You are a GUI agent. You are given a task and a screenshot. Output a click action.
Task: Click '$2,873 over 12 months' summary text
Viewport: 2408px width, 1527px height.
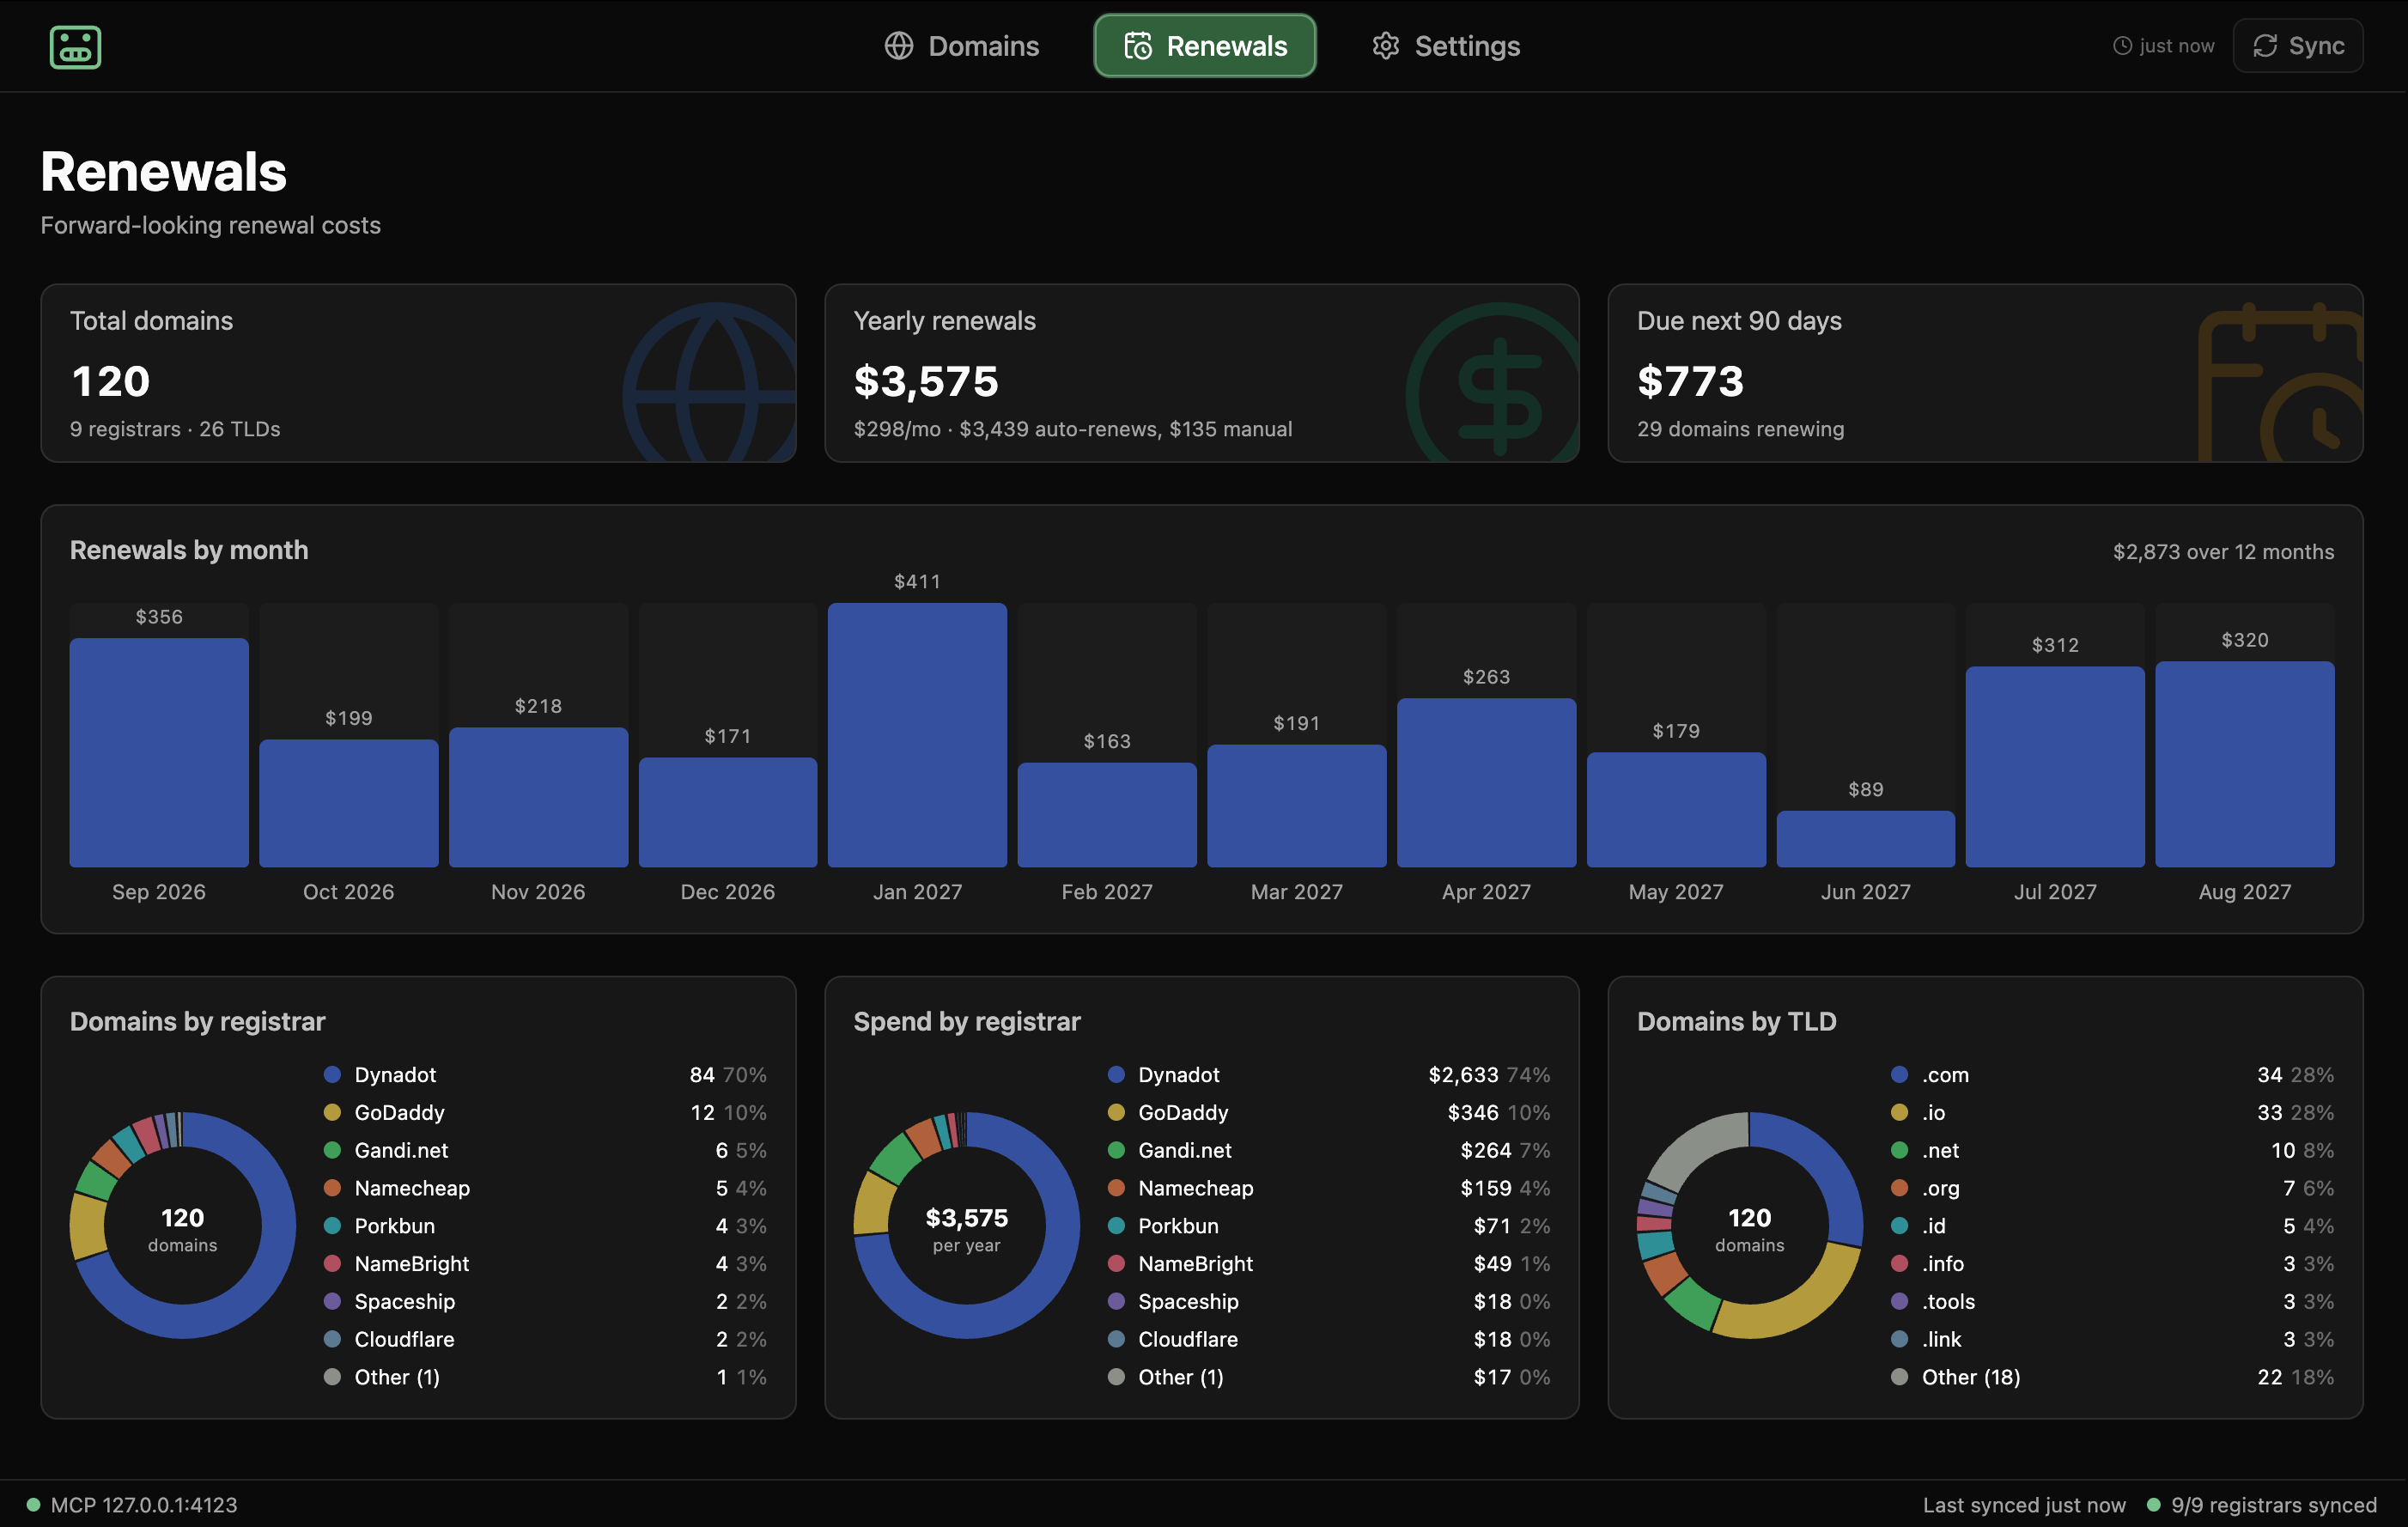pos(2223,552)
